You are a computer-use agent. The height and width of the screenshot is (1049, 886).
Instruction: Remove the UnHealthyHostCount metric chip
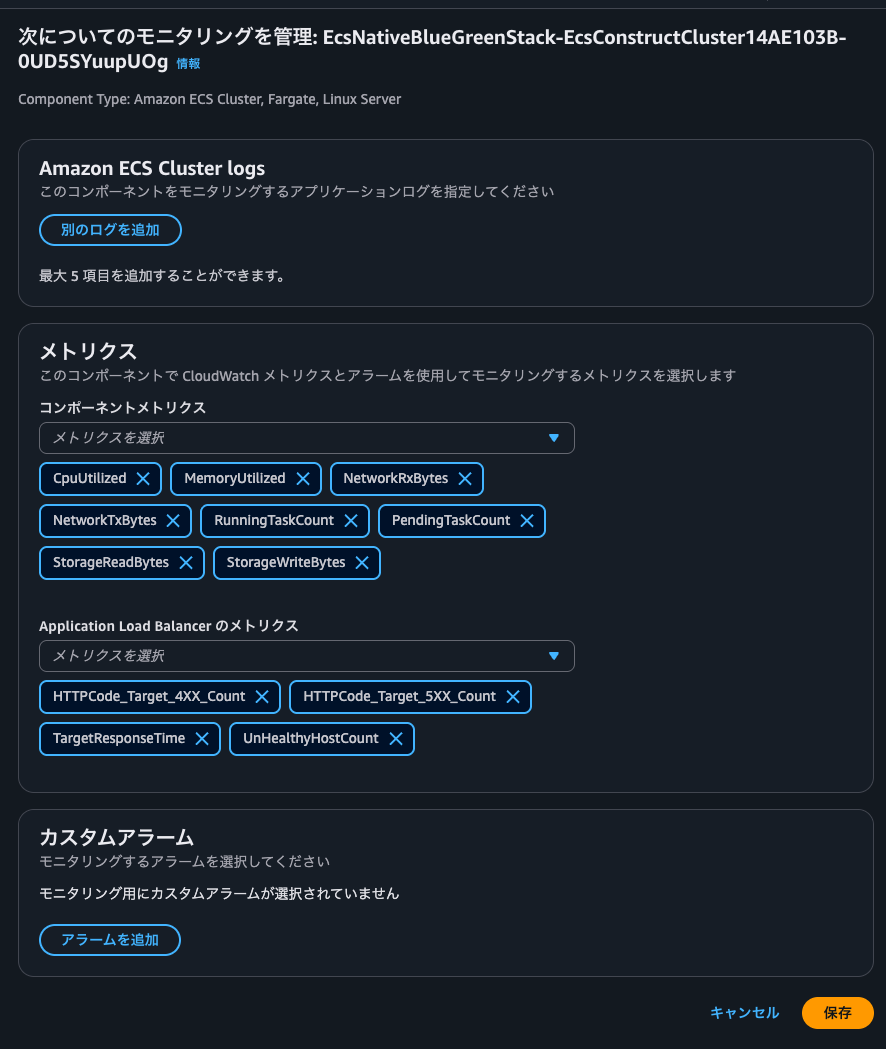point(395,739)
